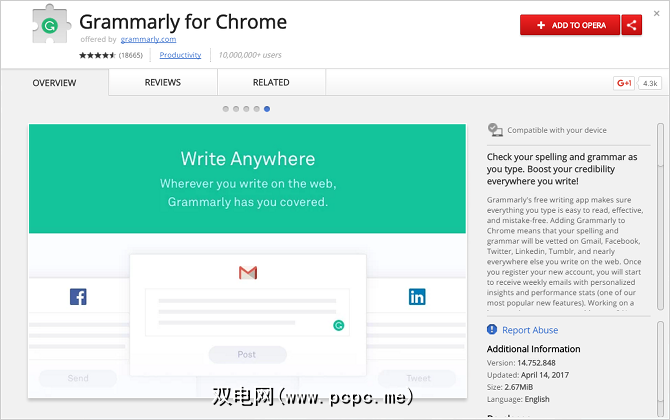
Task: Click the star rating icons
Action: [x=97, y=55]
